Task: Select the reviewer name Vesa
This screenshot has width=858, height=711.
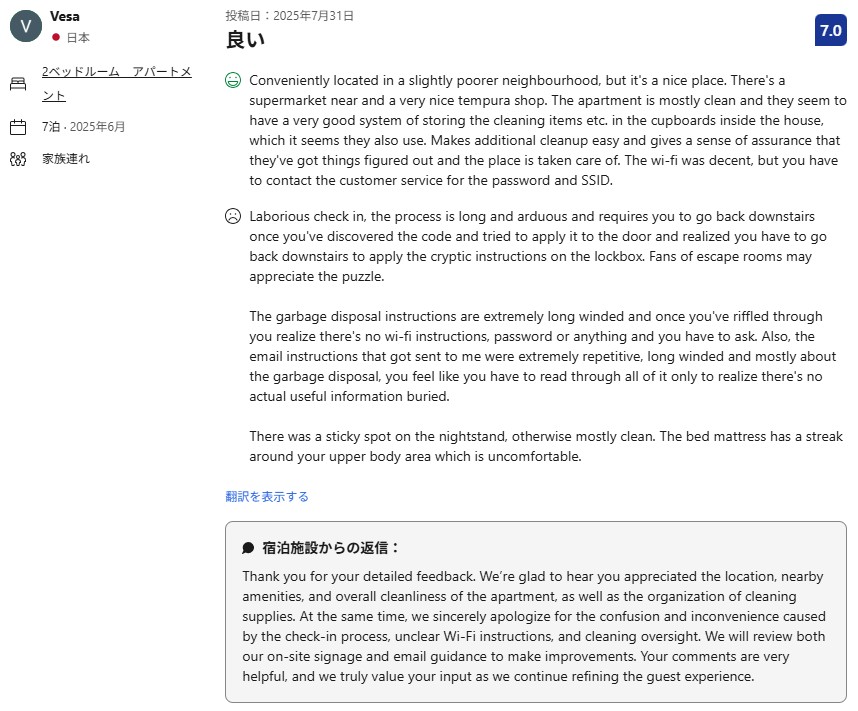Action: (x=65, y=16)
